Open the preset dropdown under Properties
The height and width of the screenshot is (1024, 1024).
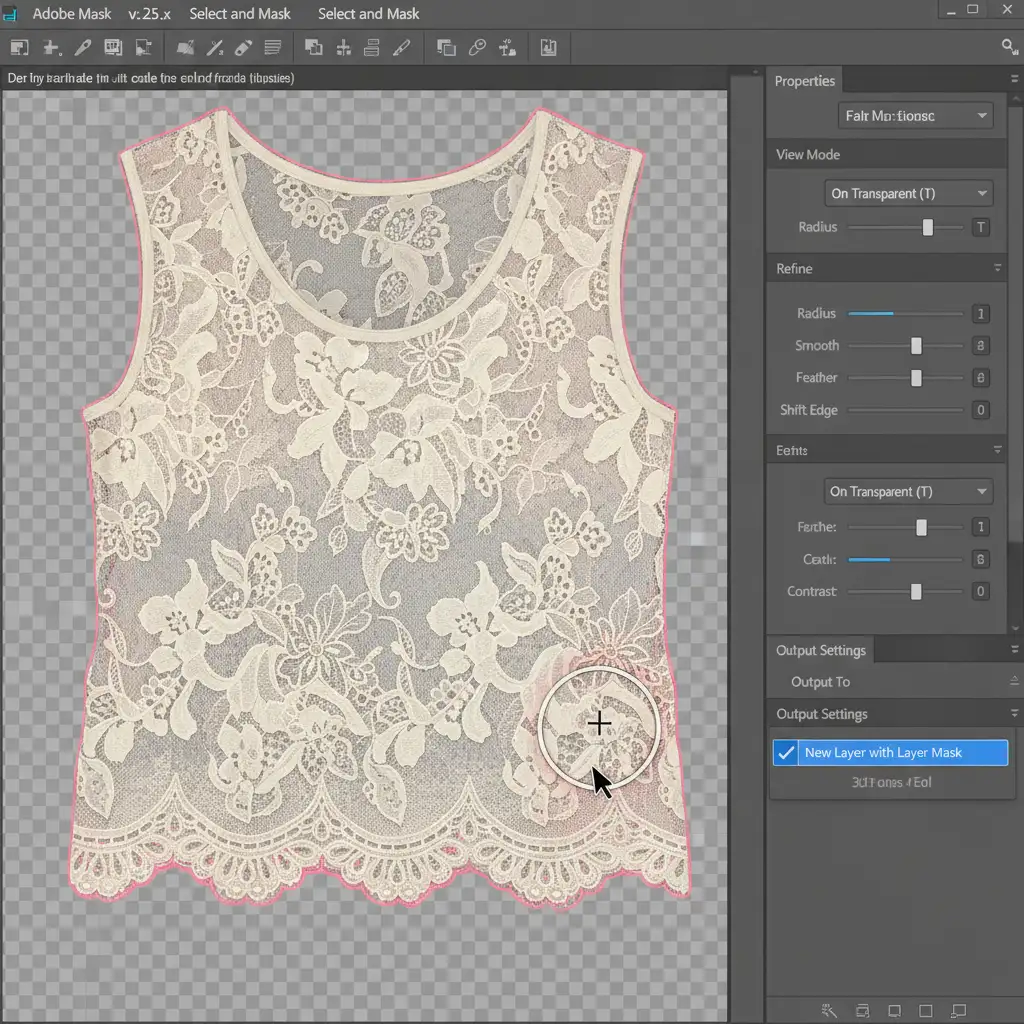click(x=914, y=116)
